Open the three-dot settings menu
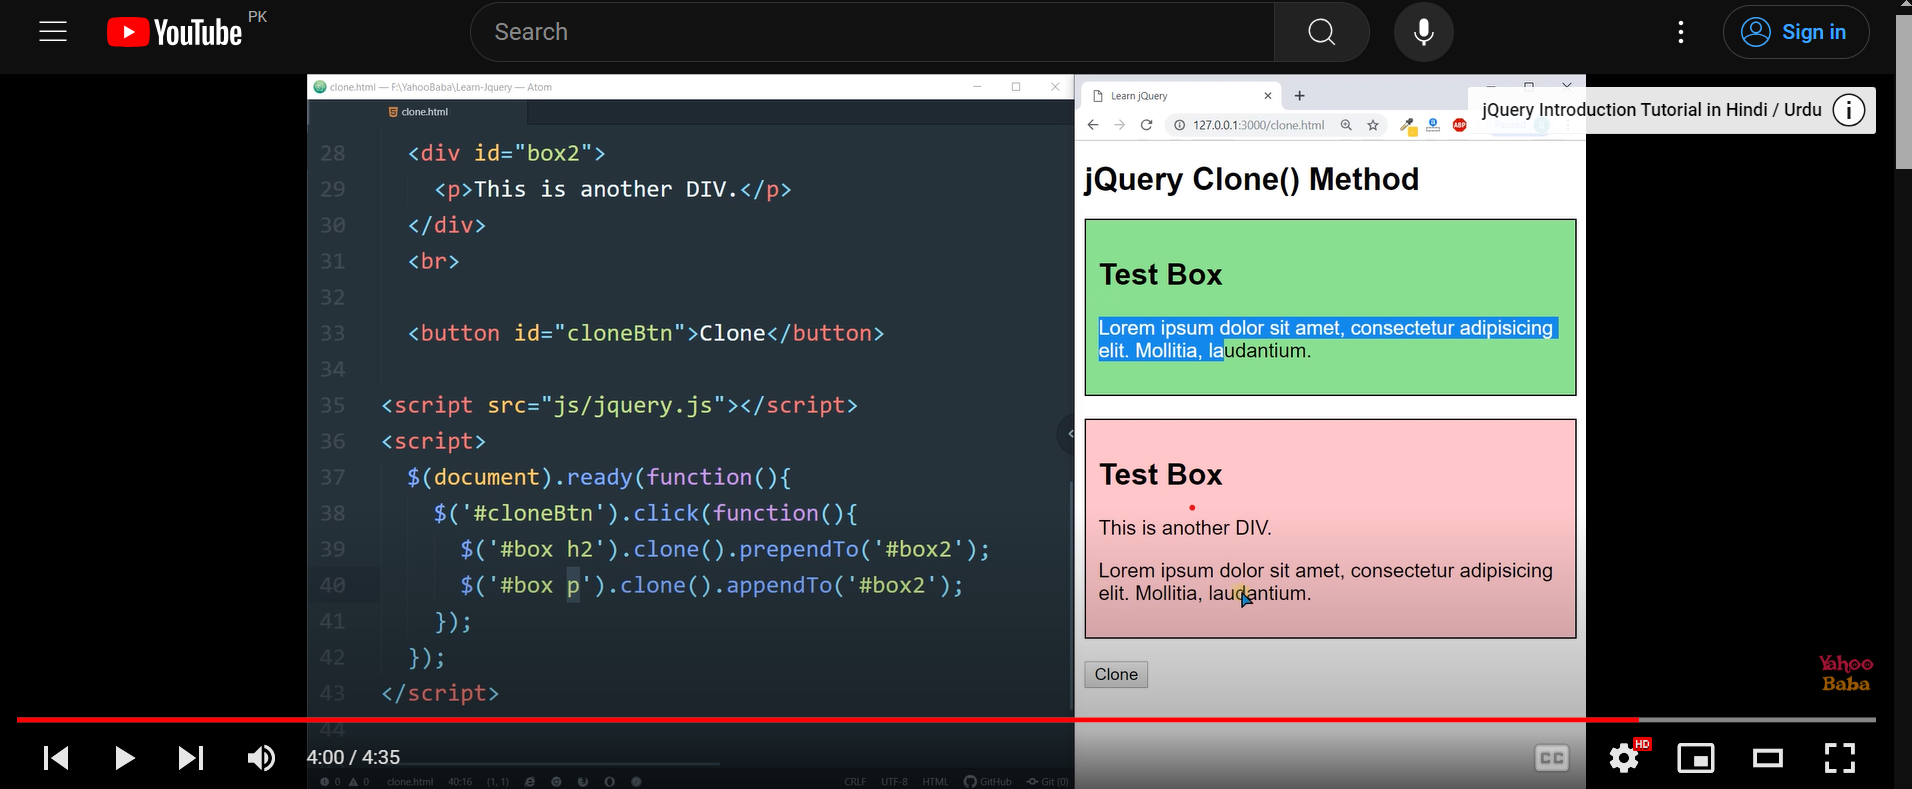This screenshot has width=1912, height=789. point(1680,32)
